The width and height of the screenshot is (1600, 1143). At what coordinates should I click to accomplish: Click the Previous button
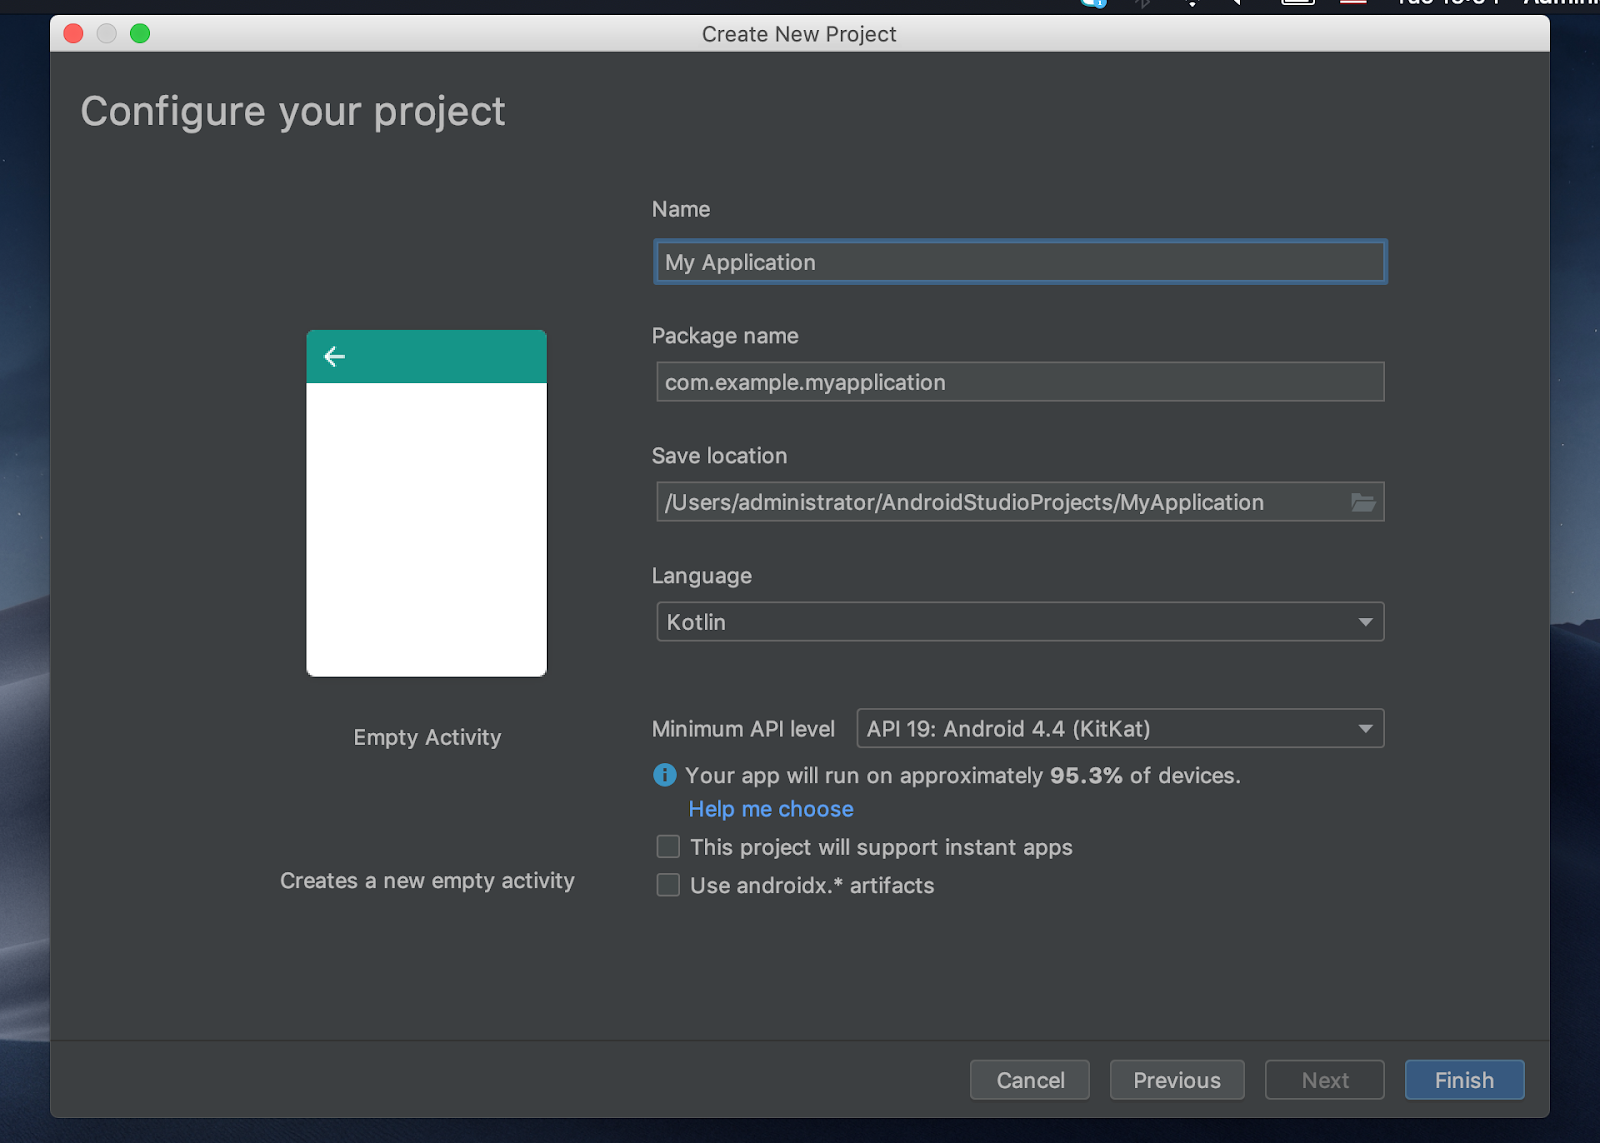point(1176,1080)
